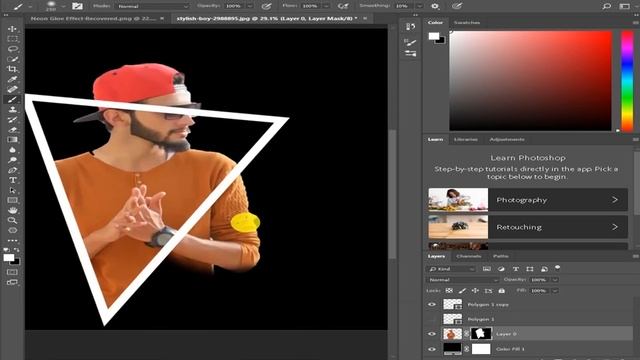The width and height of the screenshot is (640, 360).
Task: Select the Rectangular Marquee tool
Action: pos(12,39)
